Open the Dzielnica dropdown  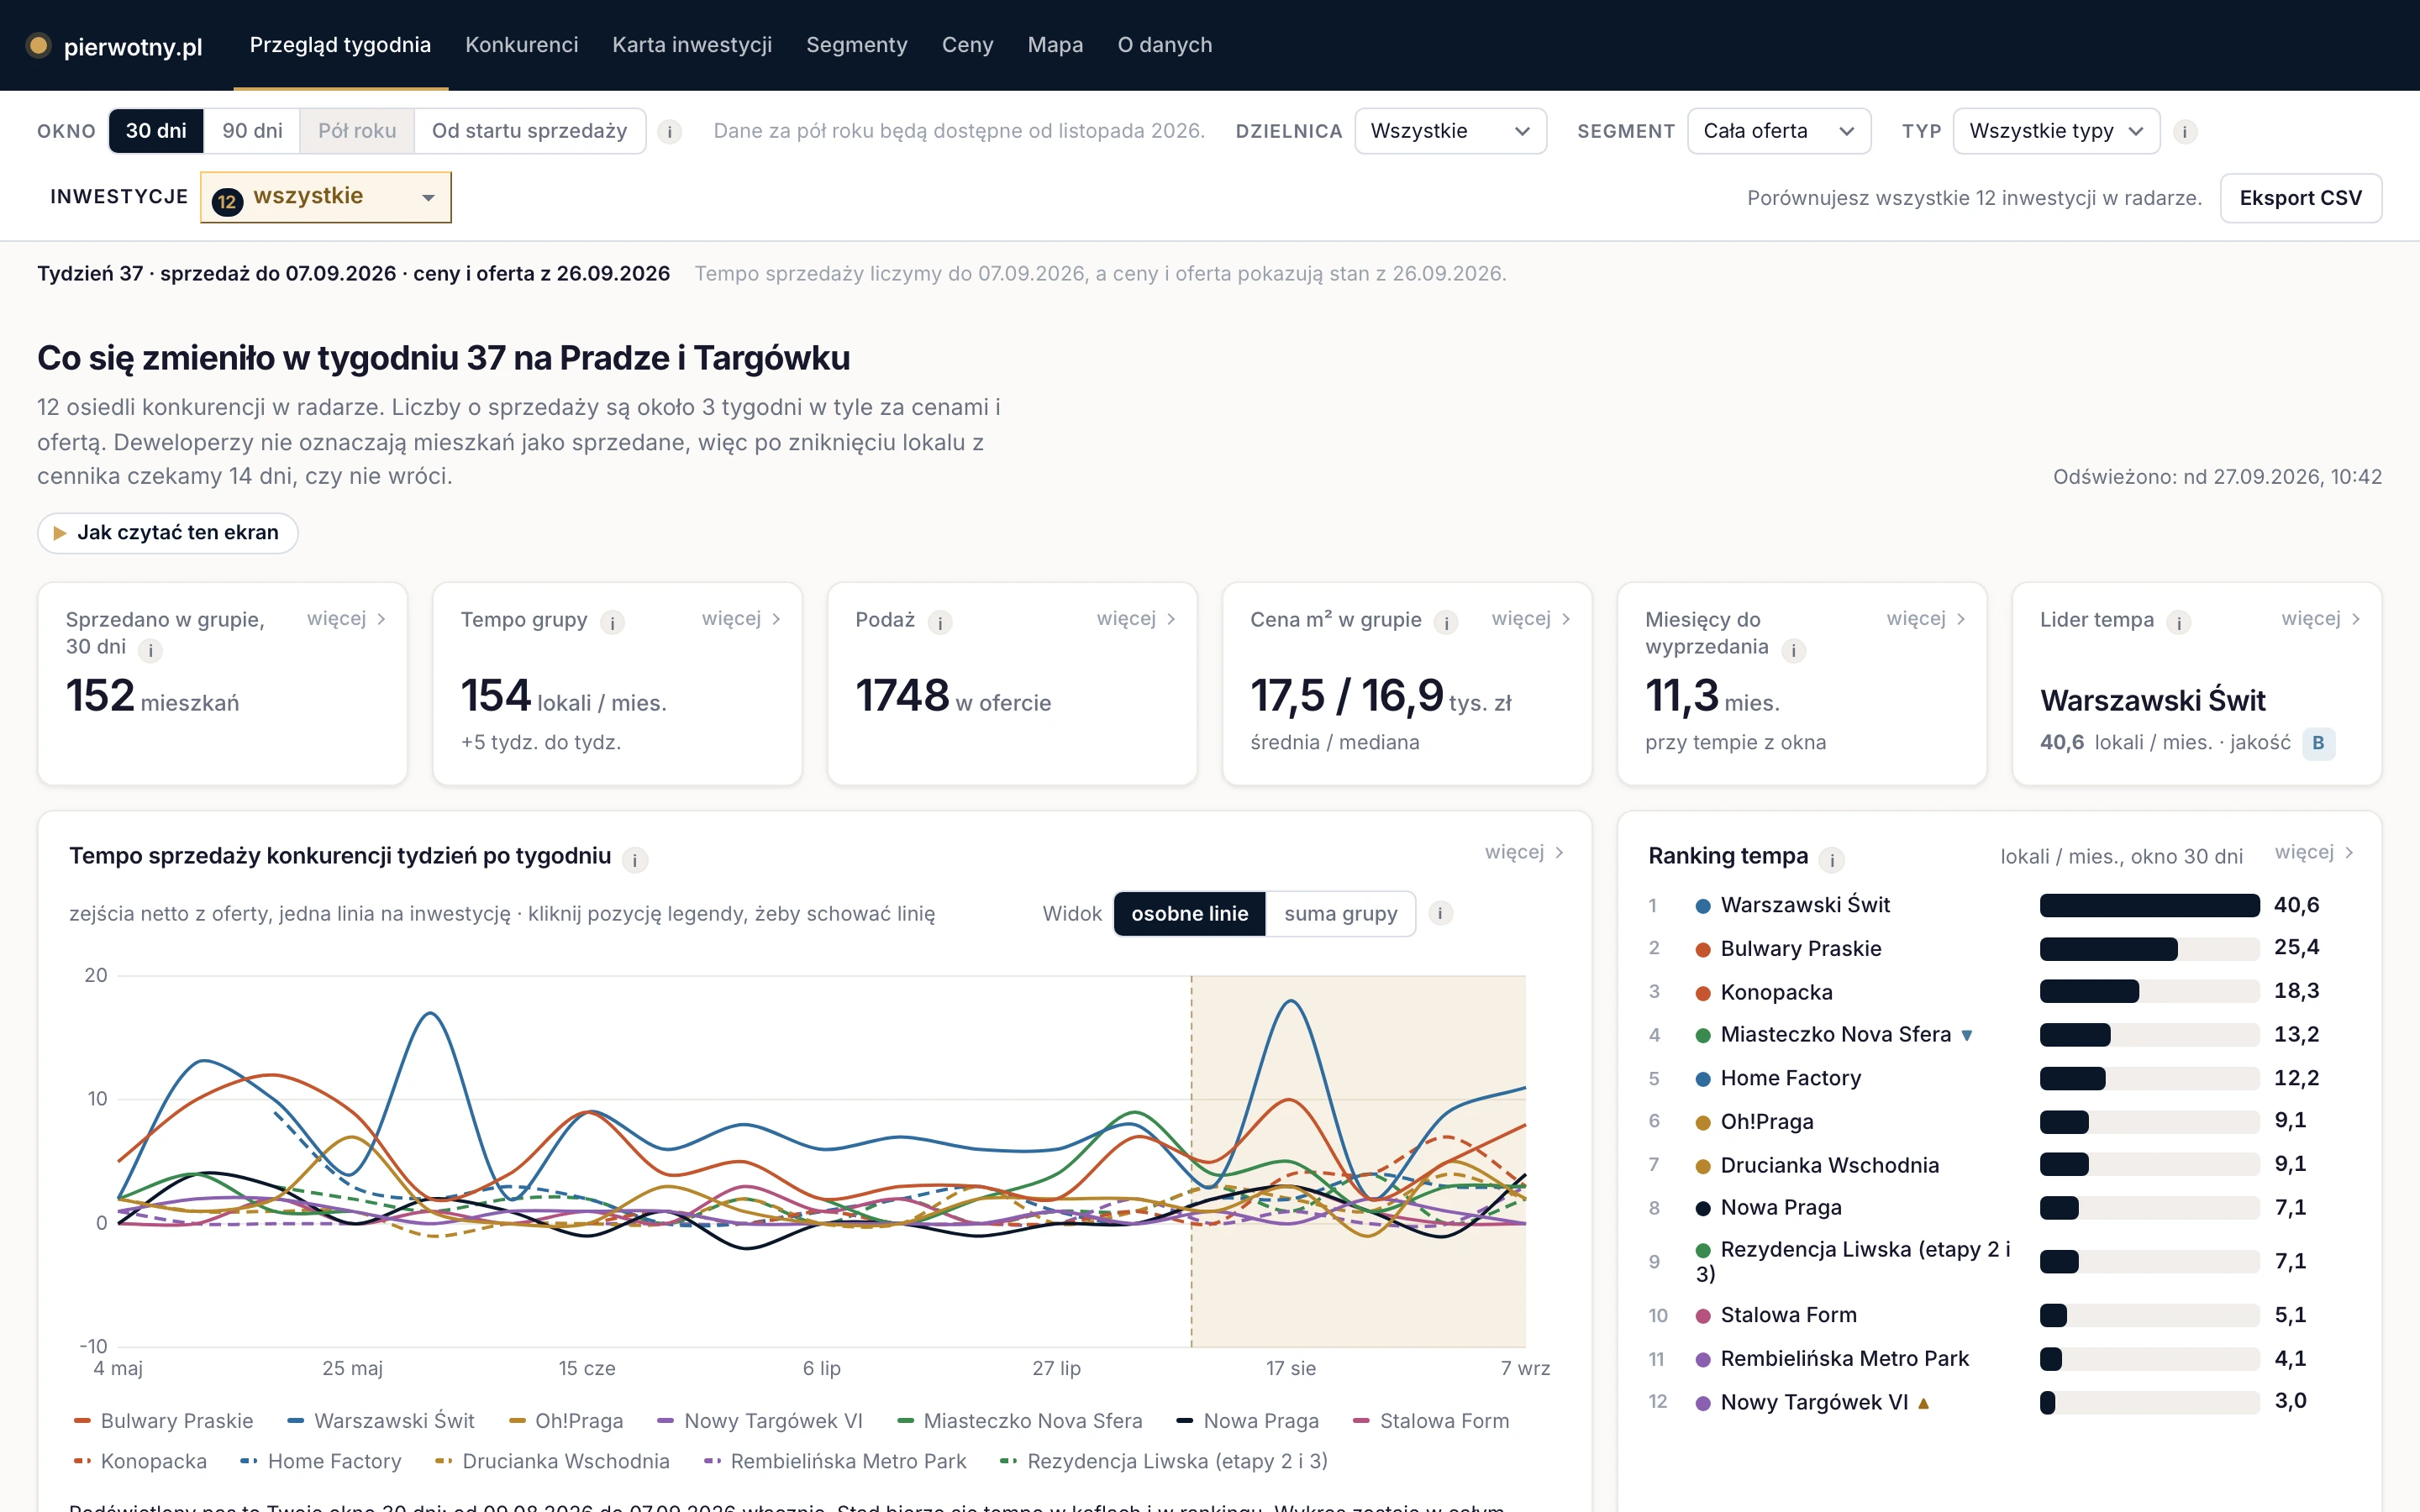(x=1450, y=131)
